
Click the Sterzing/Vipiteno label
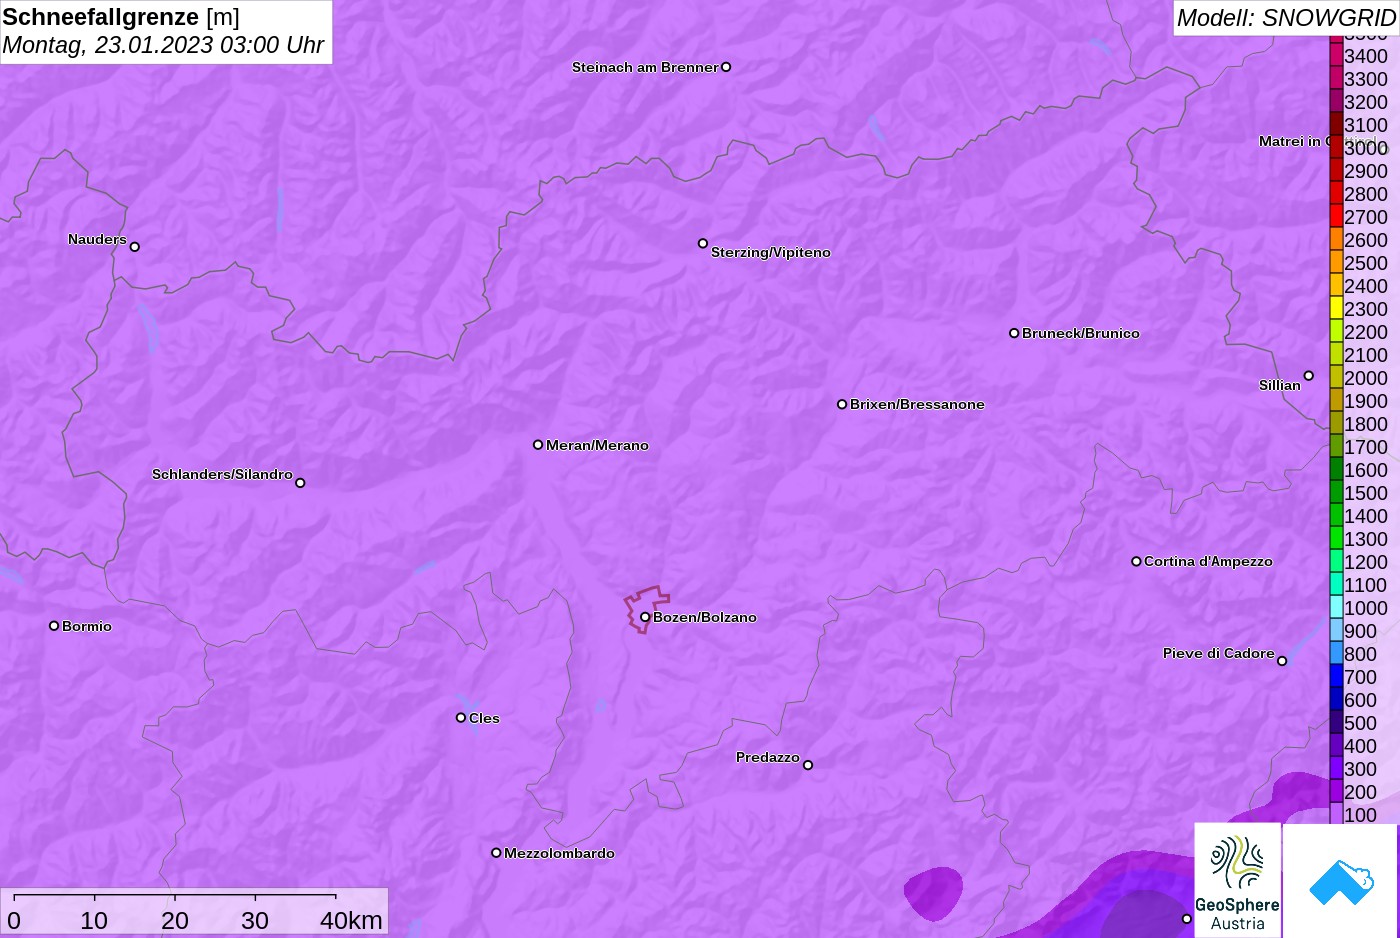pyautogui.click(x=771, y=252)
